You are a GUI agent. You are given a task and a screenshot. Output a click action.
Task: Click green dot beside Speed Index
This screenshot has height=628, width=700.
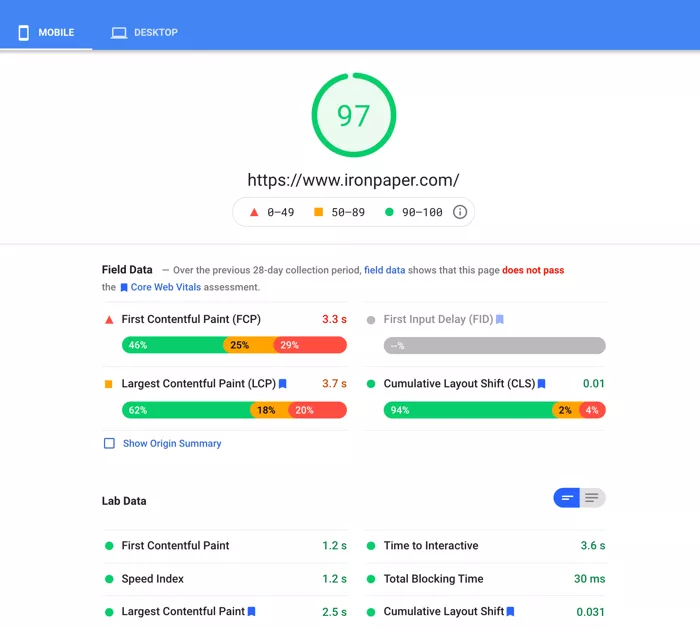point(109,579)
